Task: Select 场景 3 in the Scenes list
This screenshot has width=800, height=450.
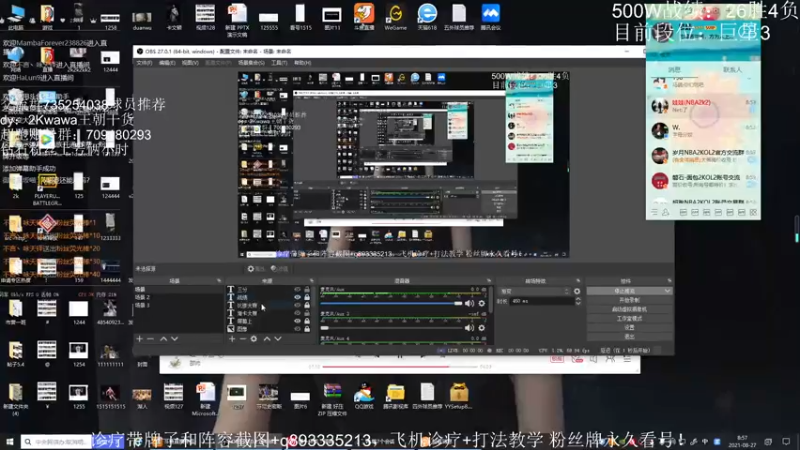Action: click(142, 305)
